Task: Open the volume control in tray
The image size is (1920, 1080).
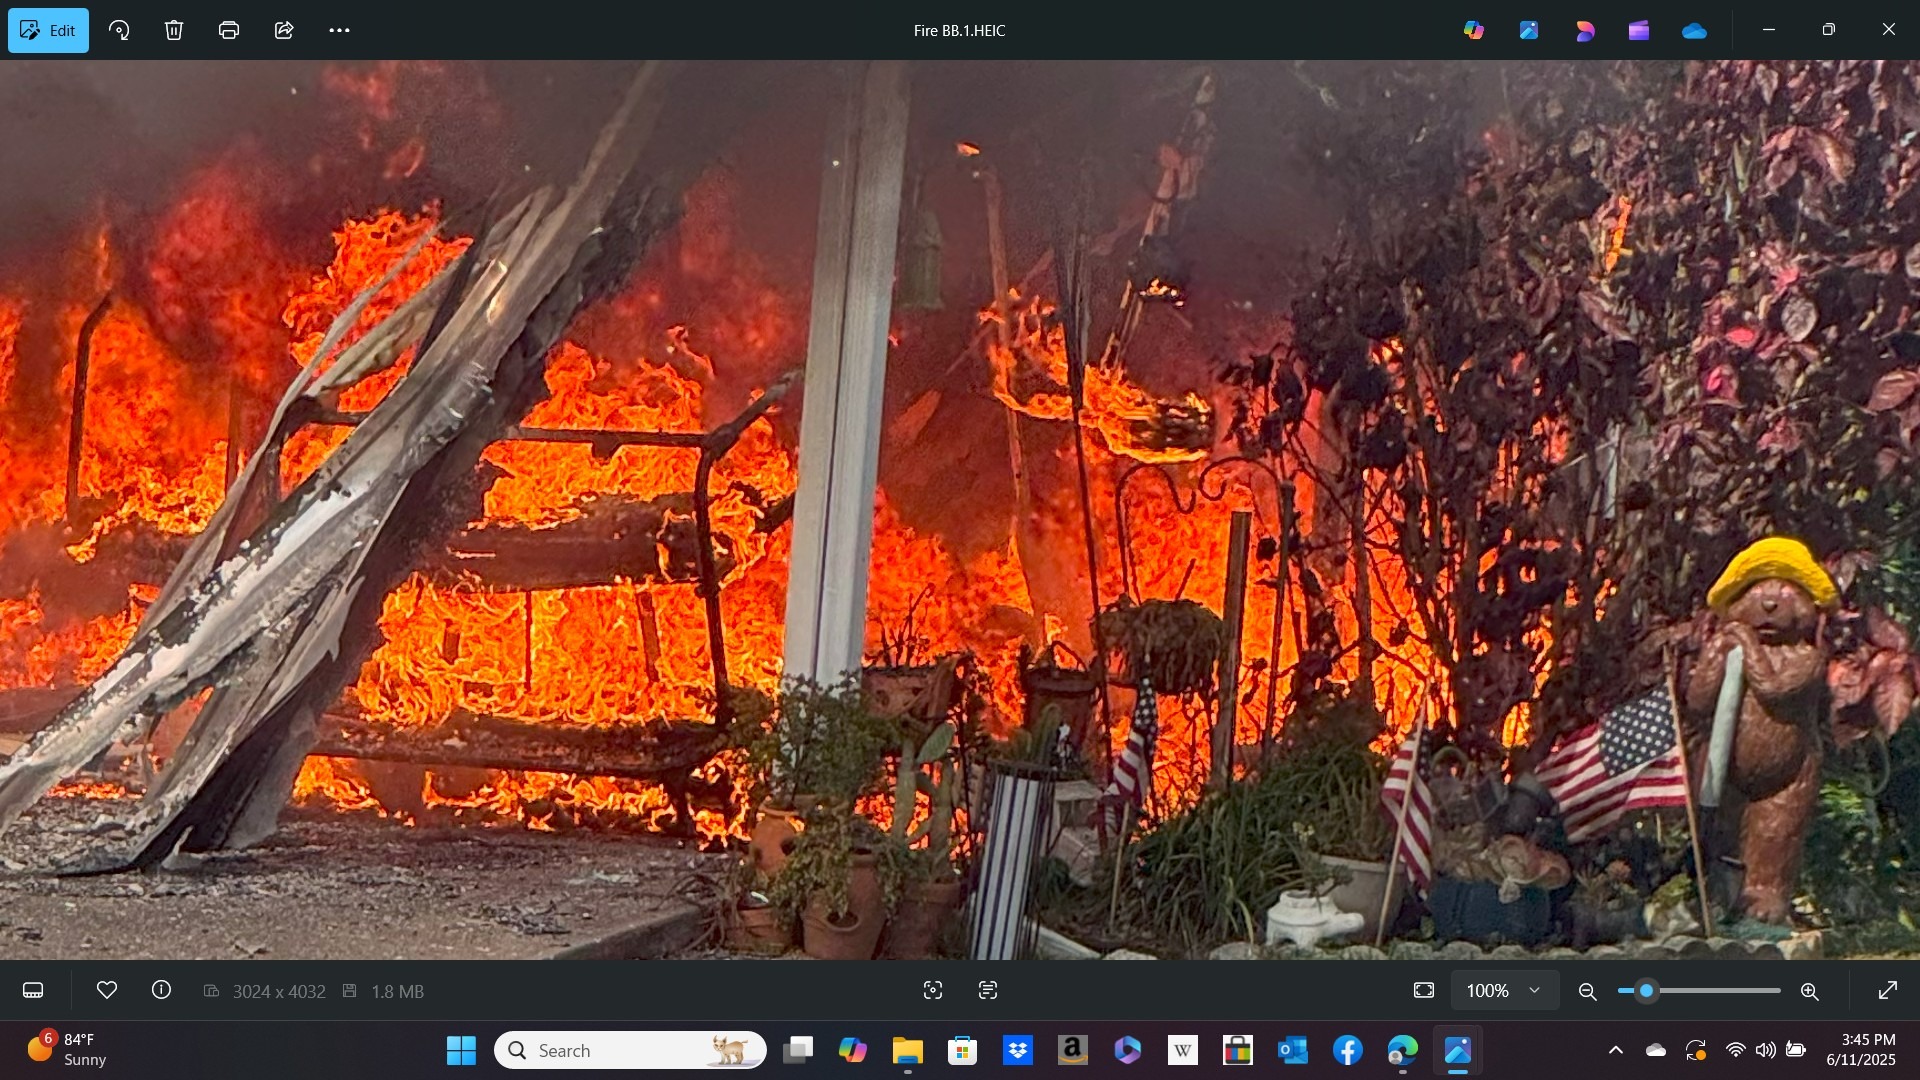Action: [x=1766, y=1050]
